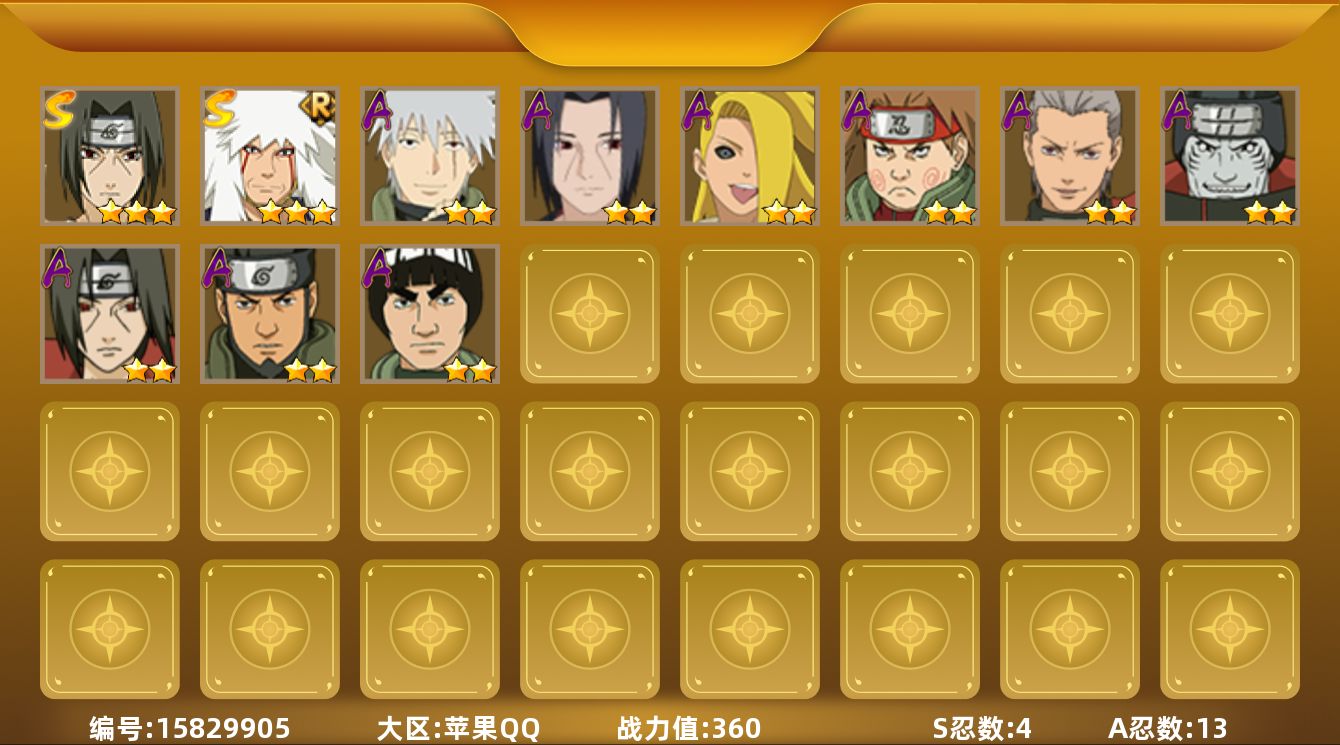Select the blue shark-faced A-rank ninja

(x=1230, y=156)
